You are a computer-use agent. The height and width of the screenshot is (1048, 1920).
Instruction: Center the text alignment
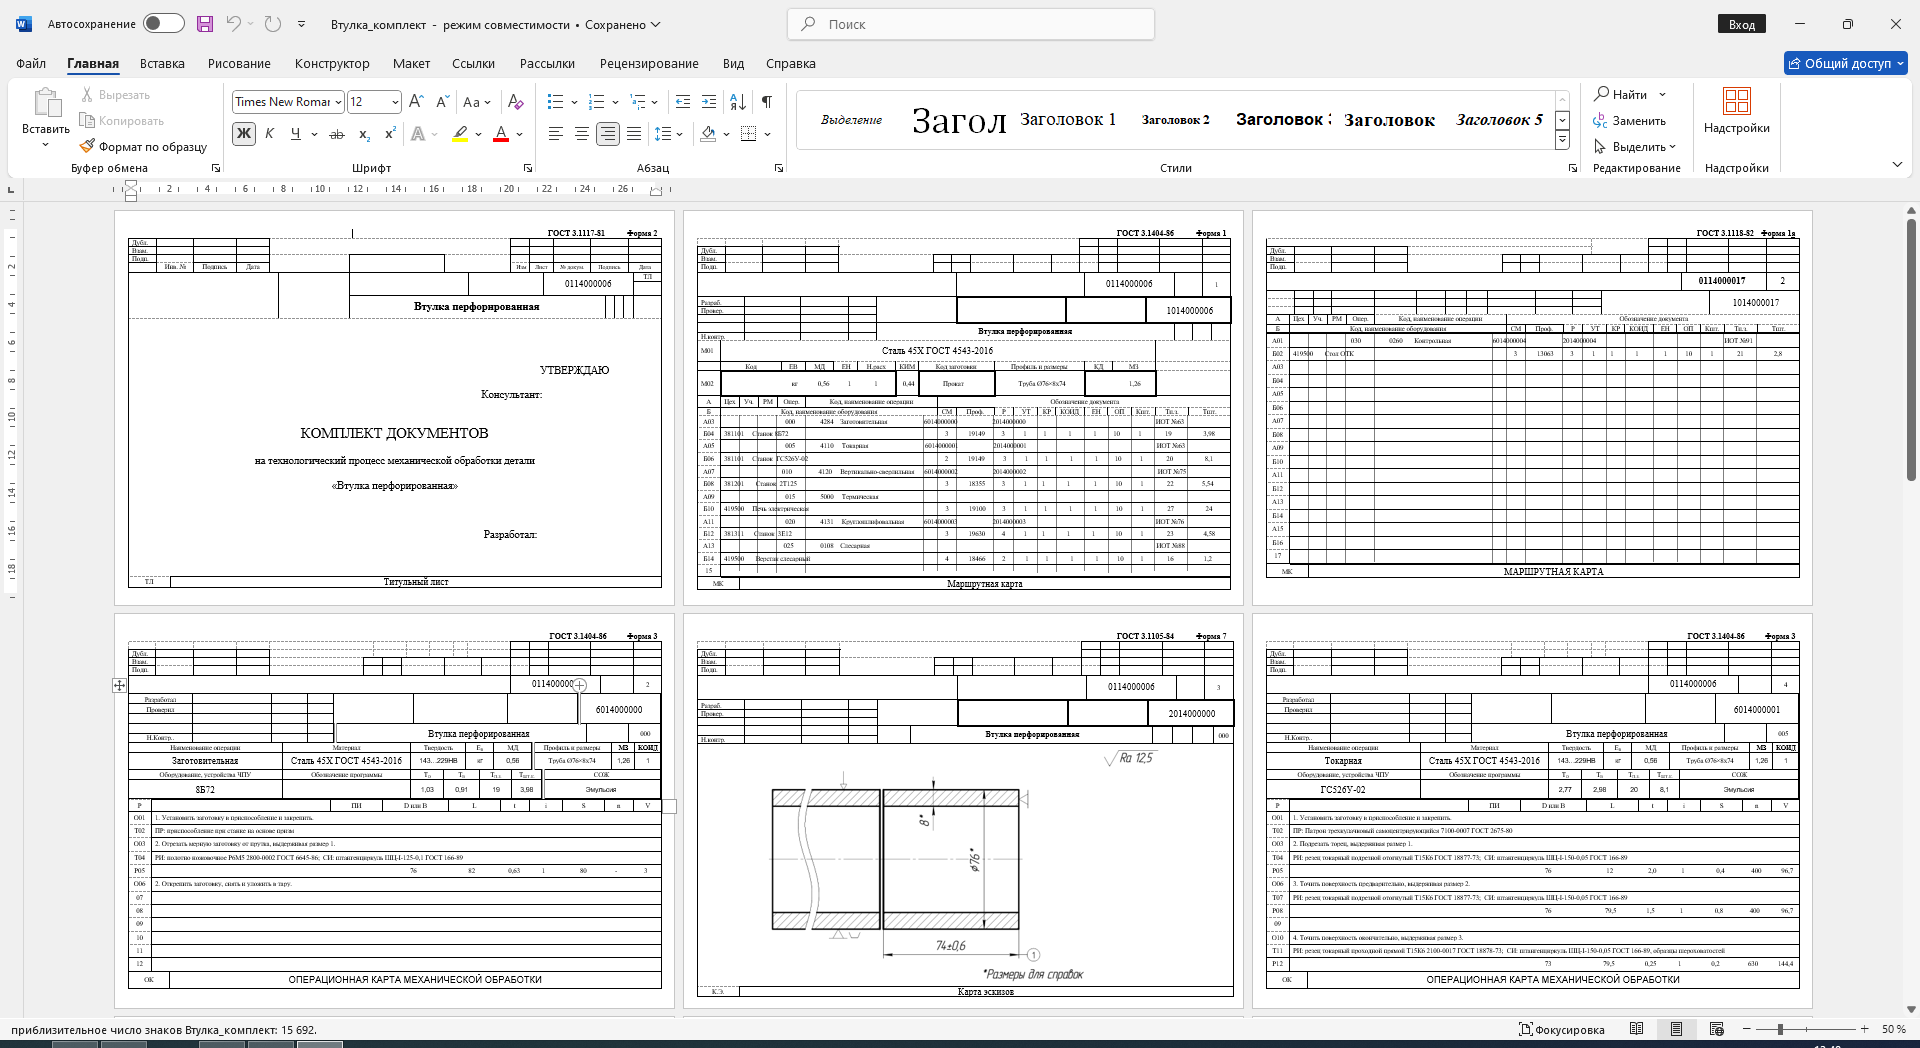tap(582, 134)
